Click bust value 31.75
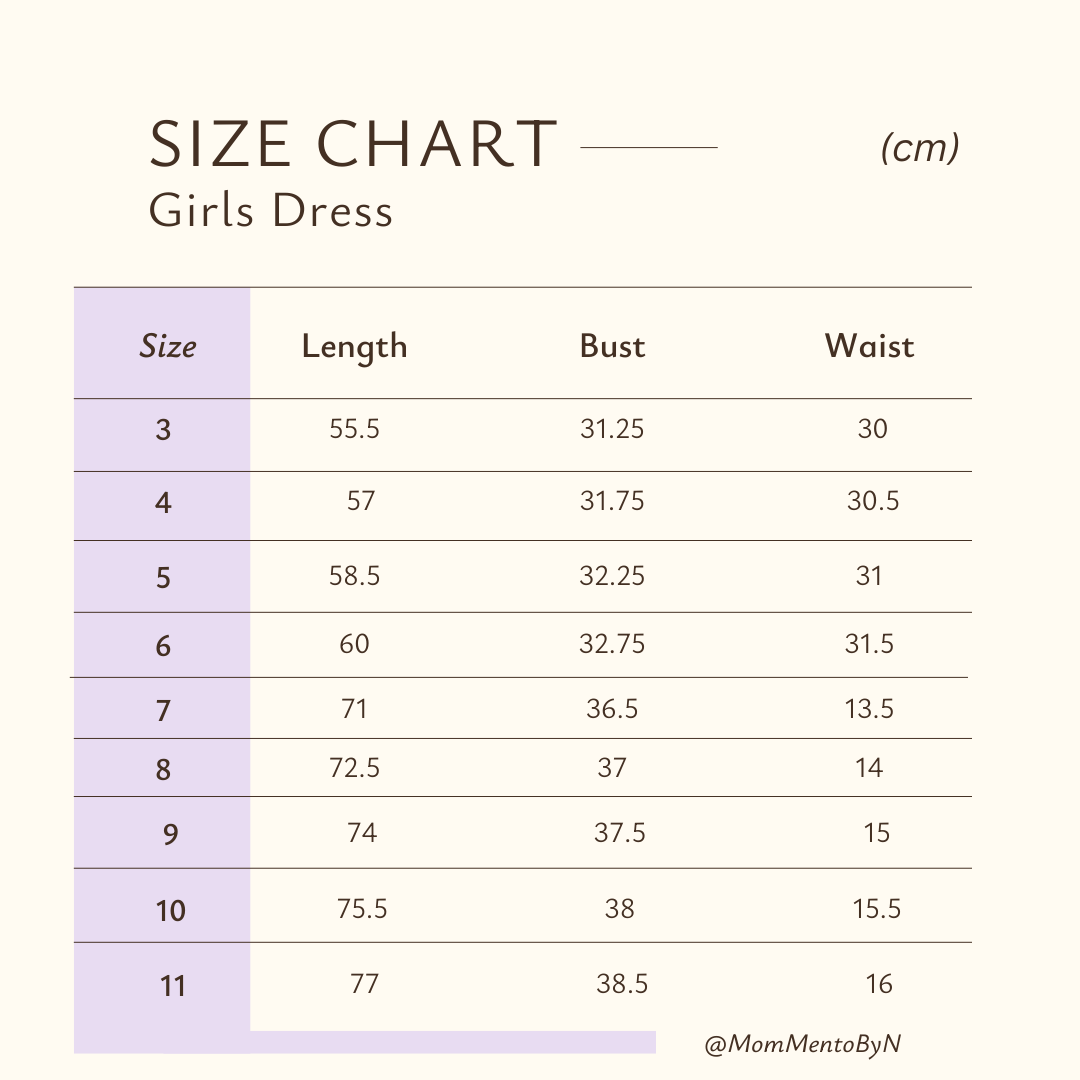Image resolution: width=1080 pixels, height=1080 pixels. pyautogui.click(x=612, y=500)
